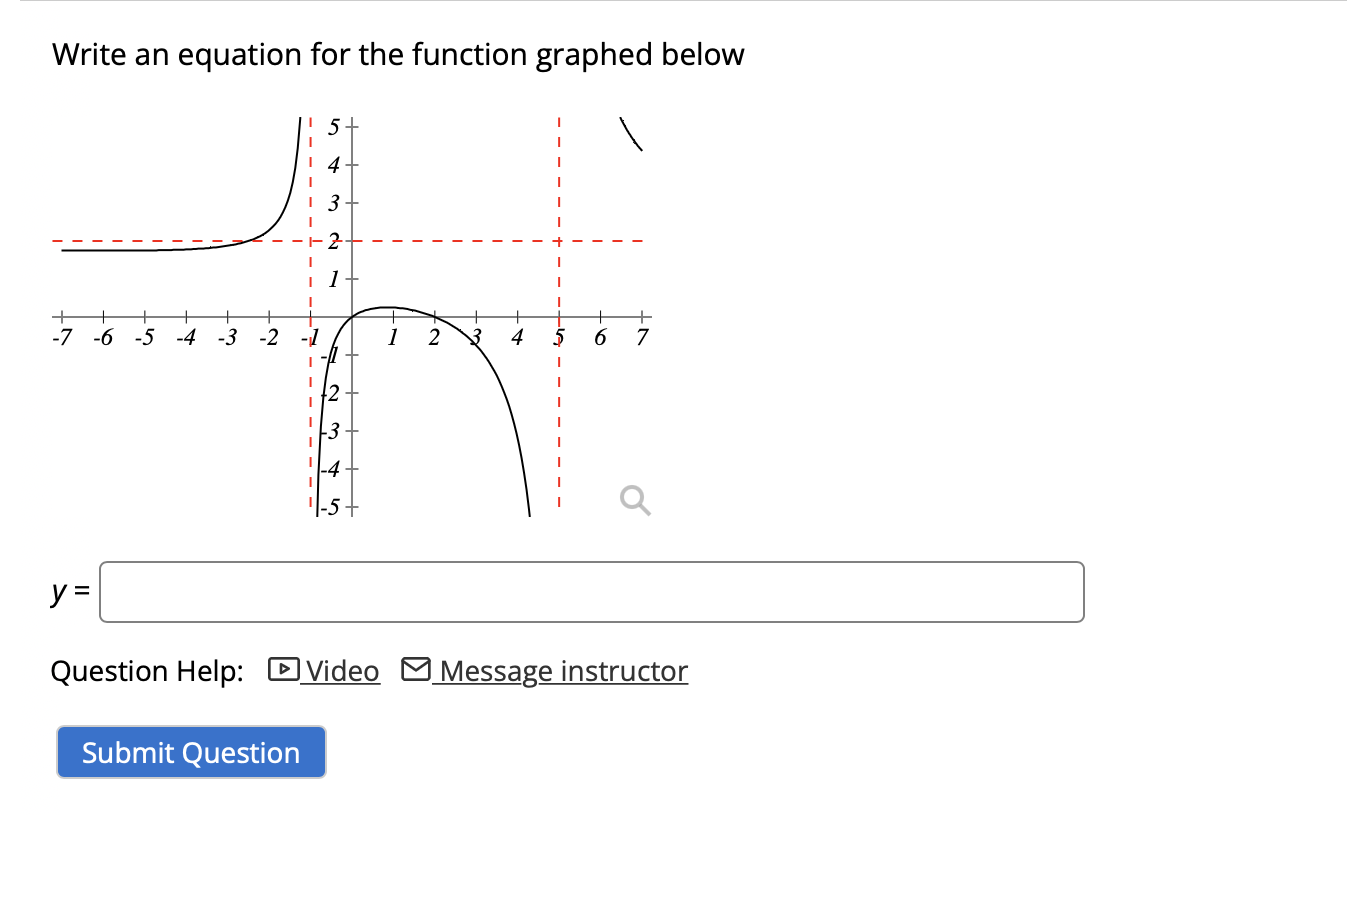Click the y-axis label 5
This screenshot has width=1347, height=920.
pyautogui.click(x=334, y=127)
